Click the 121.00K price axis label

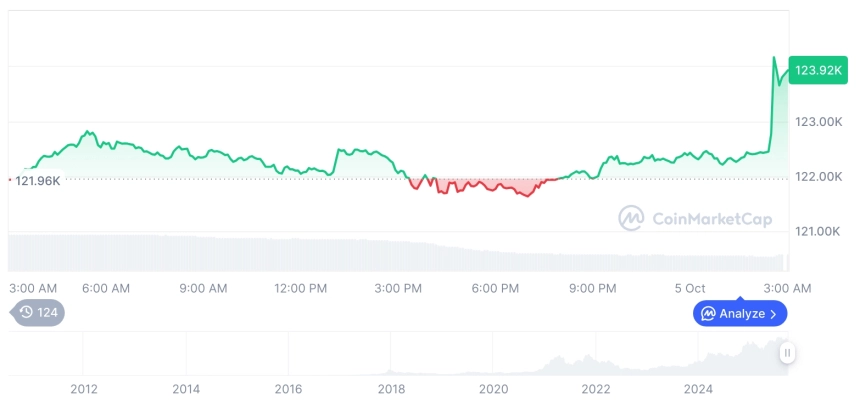[818, 232]
